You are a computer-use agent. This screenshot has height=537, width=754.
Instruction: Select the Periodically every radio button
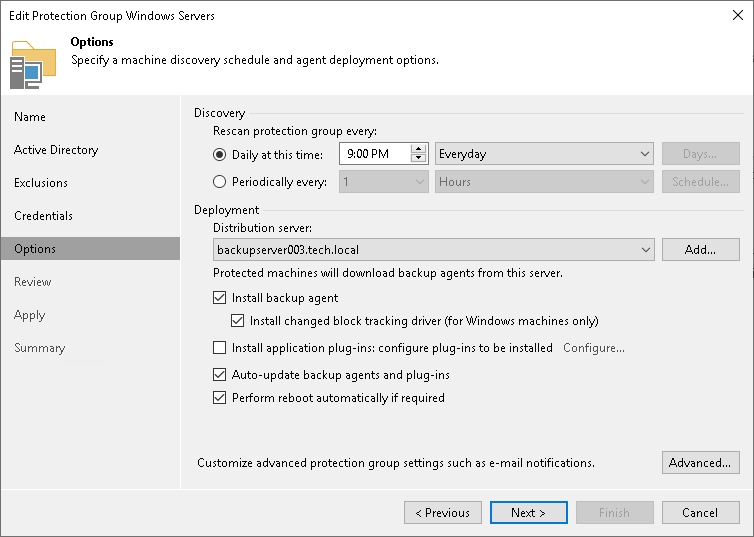pyautogui.click(x=219, y=181)
